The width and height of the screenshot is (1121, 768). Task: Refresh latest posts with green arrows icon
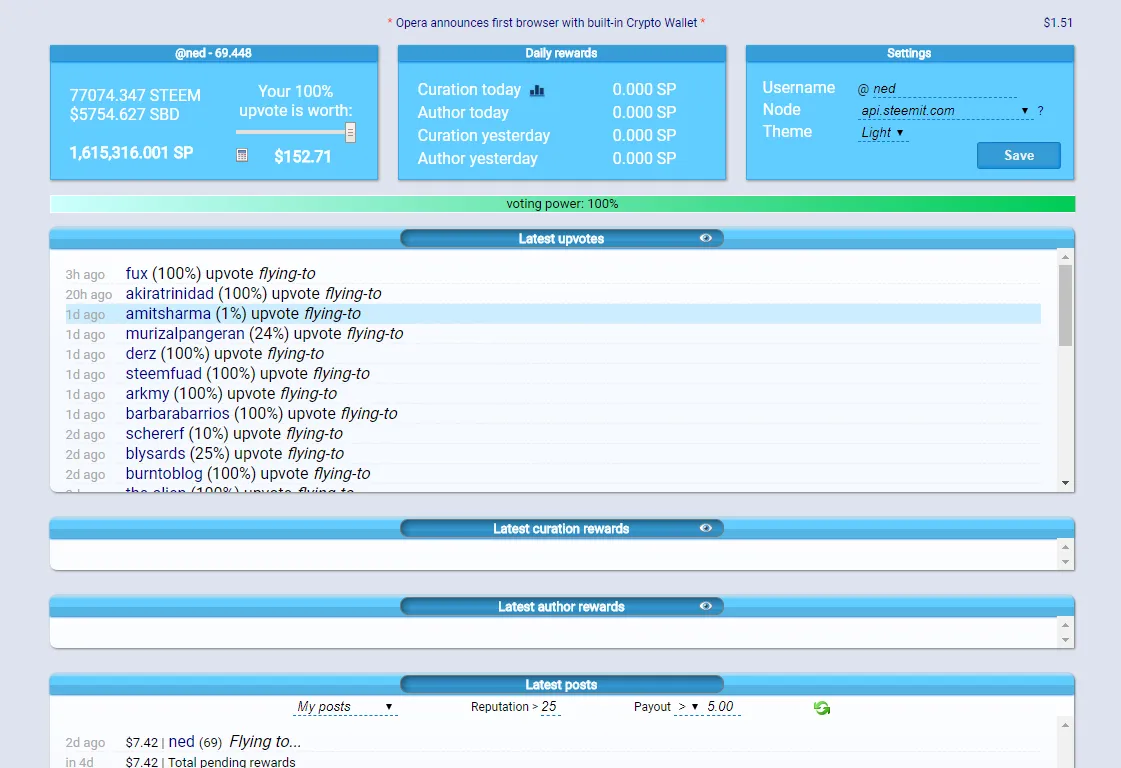click(x=821, y=707)
